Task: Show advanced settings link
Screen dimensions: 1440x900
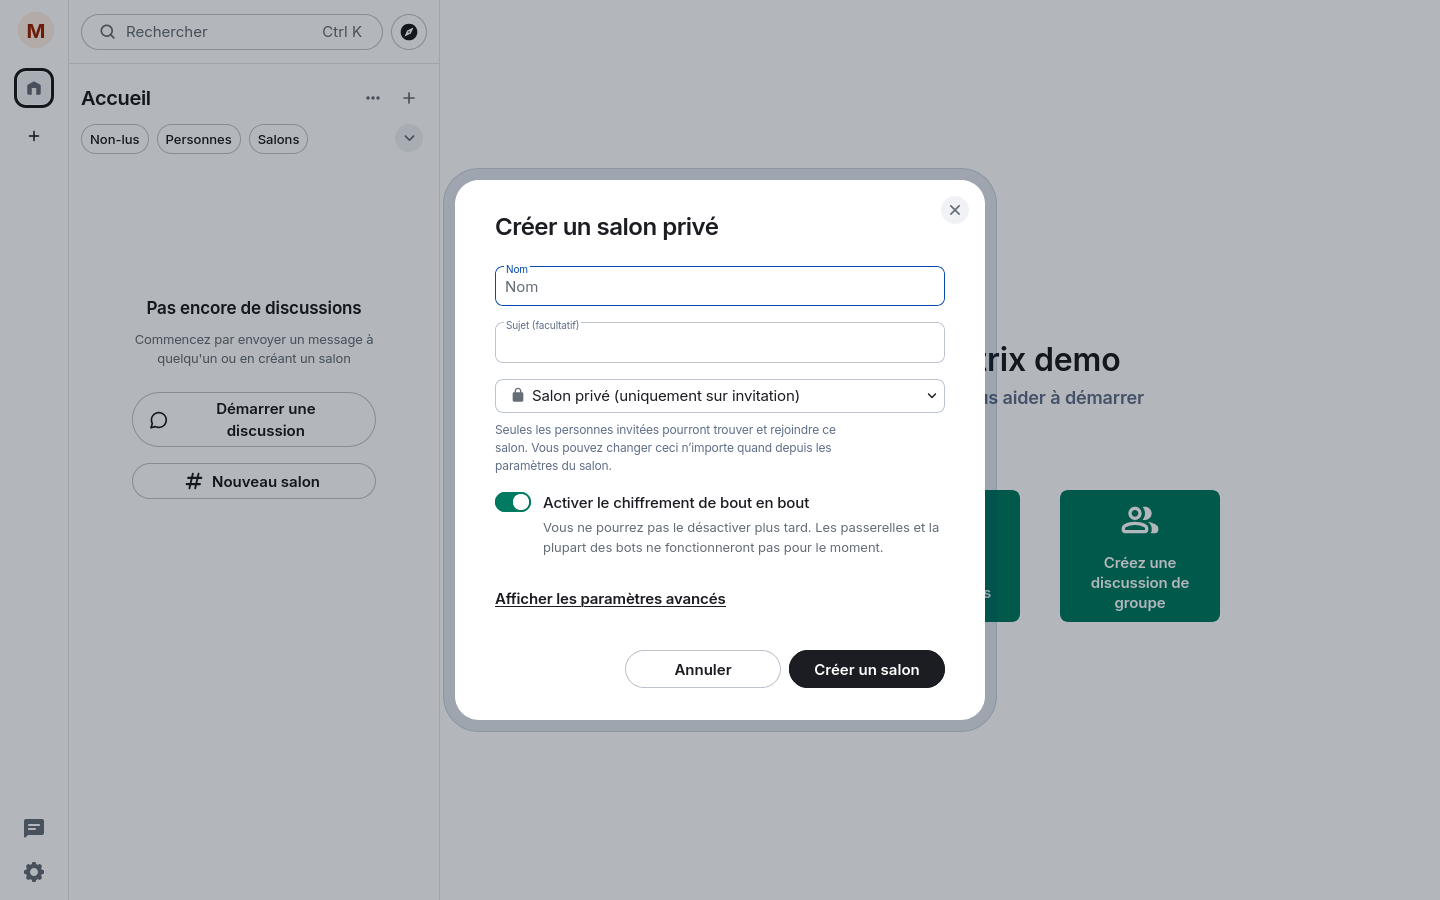Action: [610, 599]
